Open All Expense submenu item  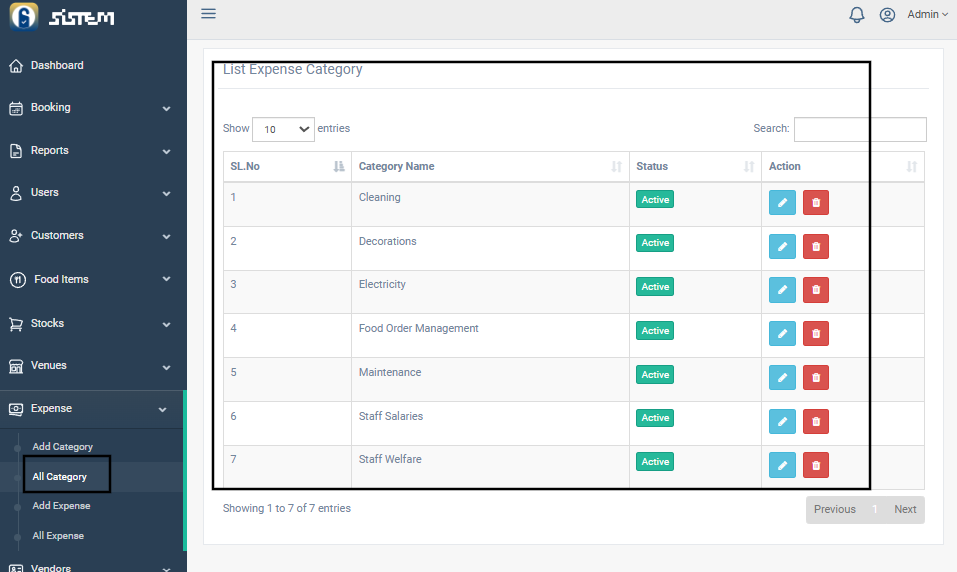(58, 535)
